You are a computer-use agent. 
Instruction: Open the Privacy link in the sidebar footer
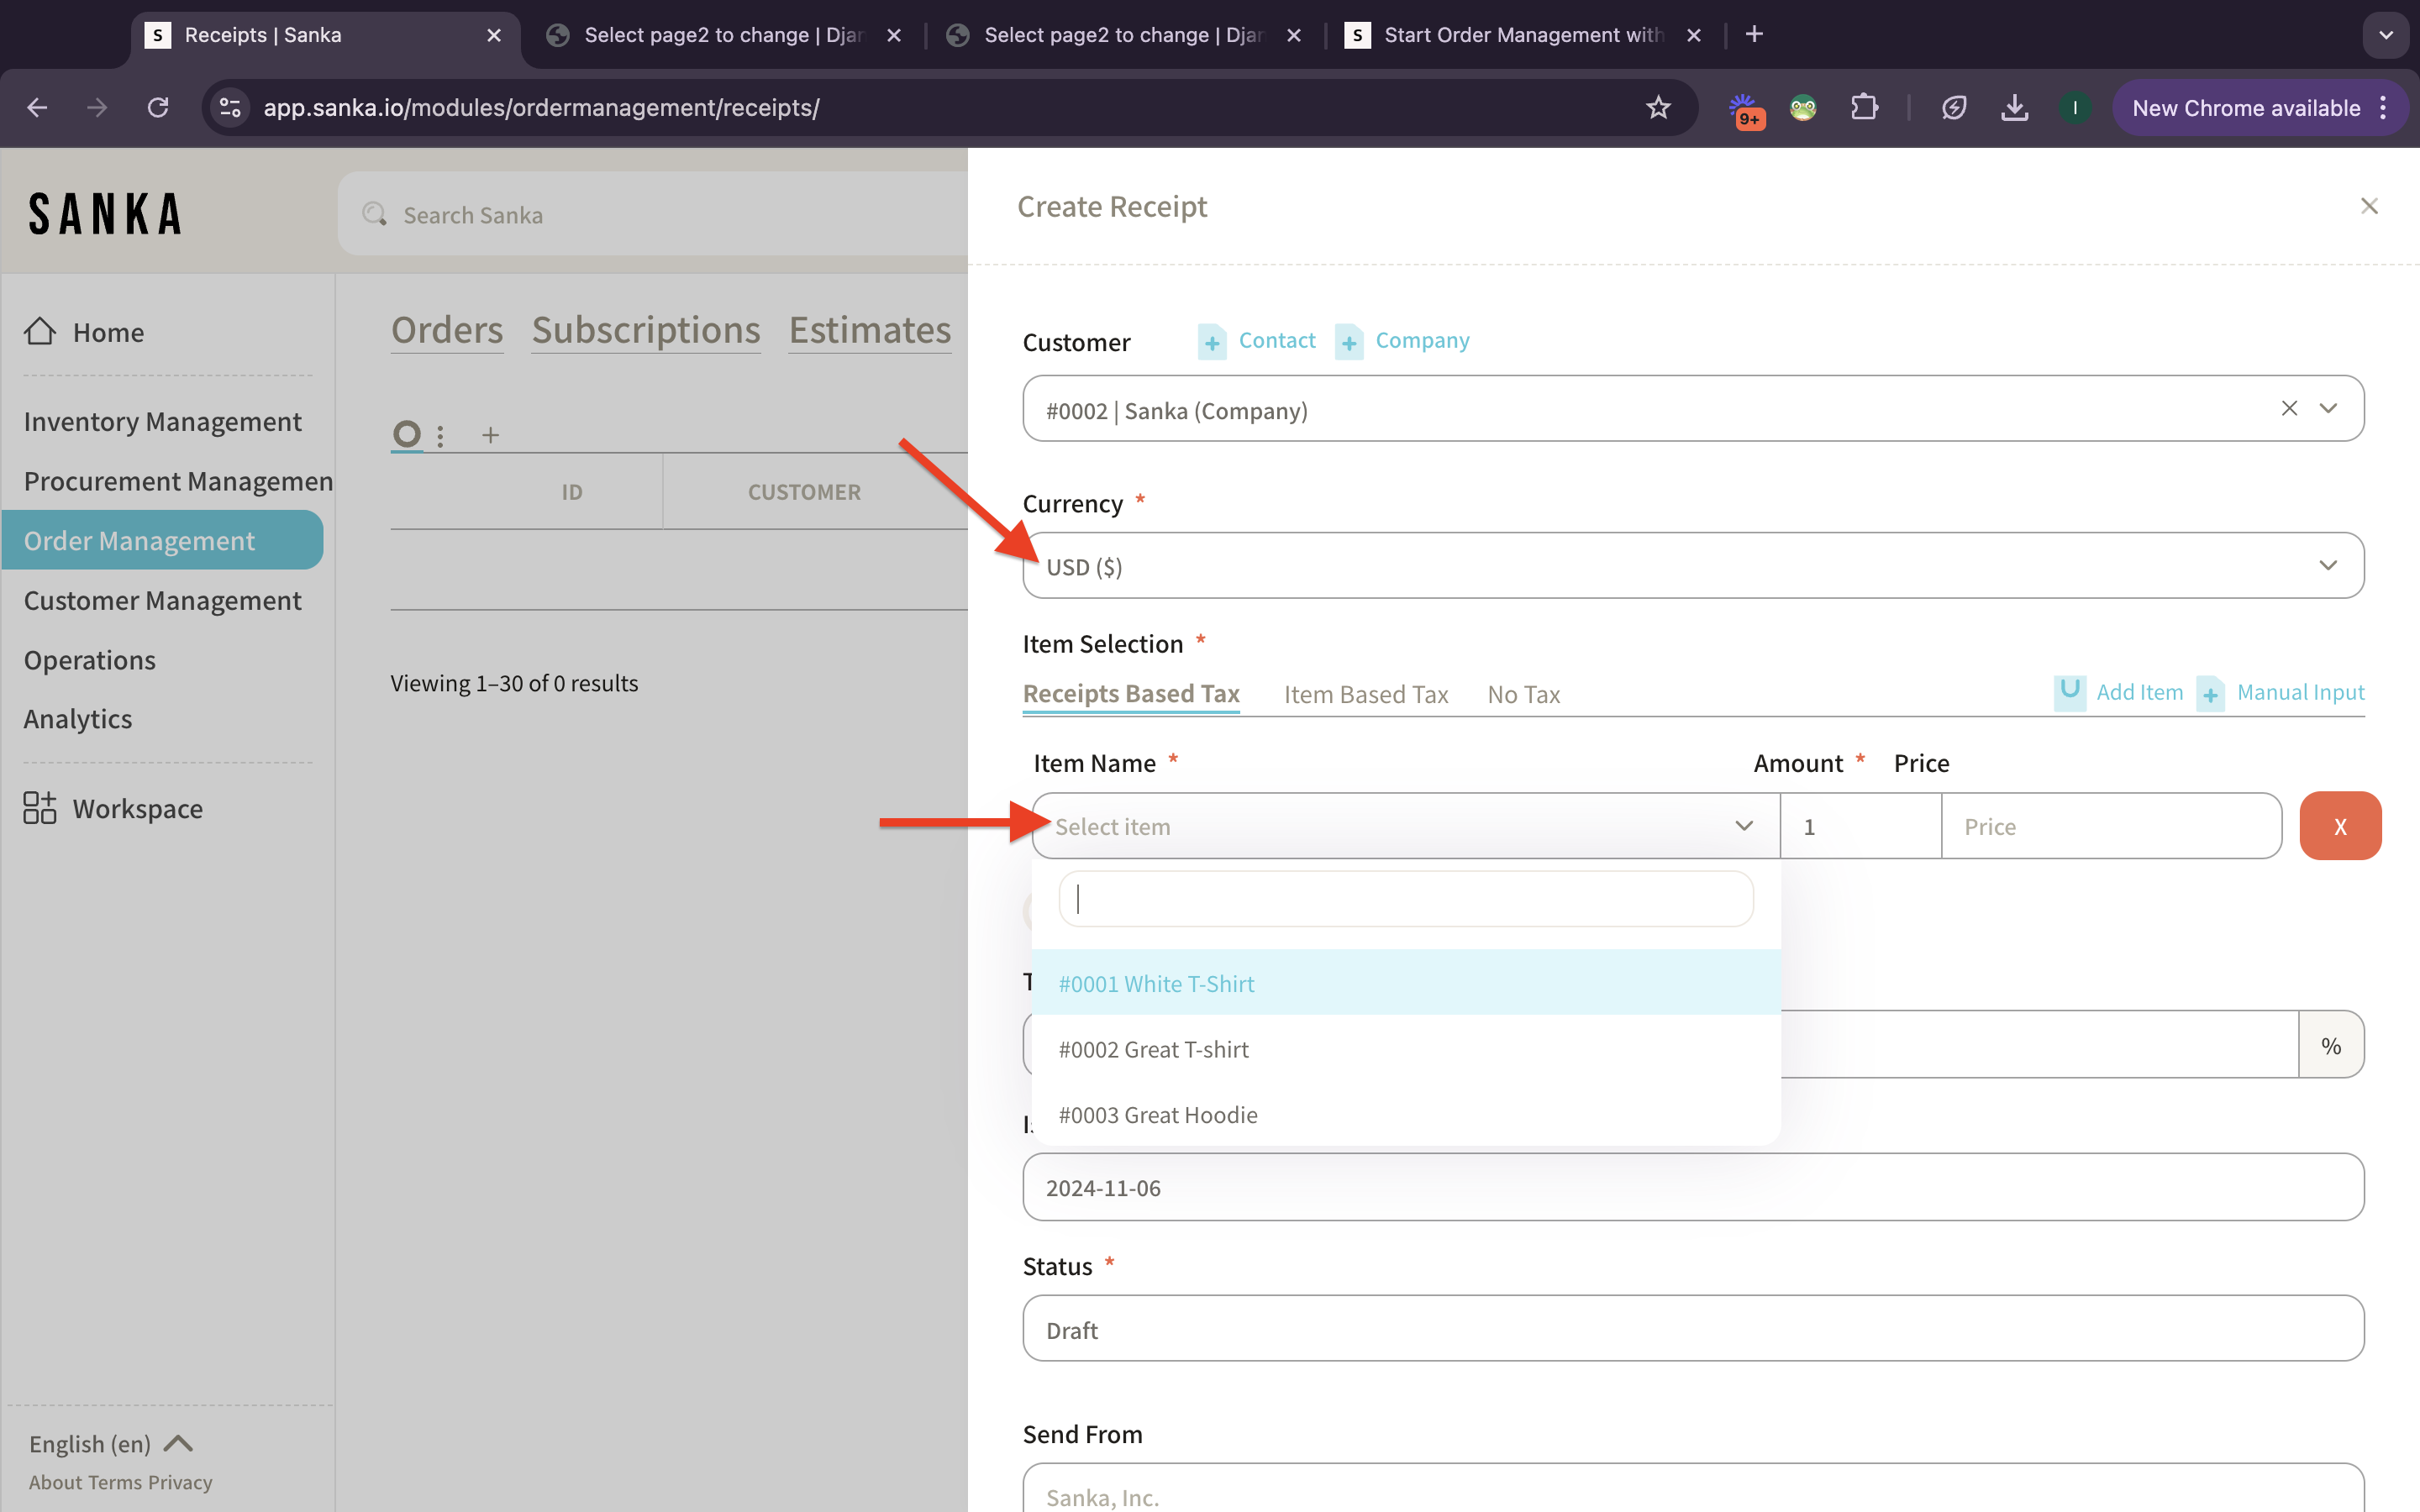pos(180,1482)
